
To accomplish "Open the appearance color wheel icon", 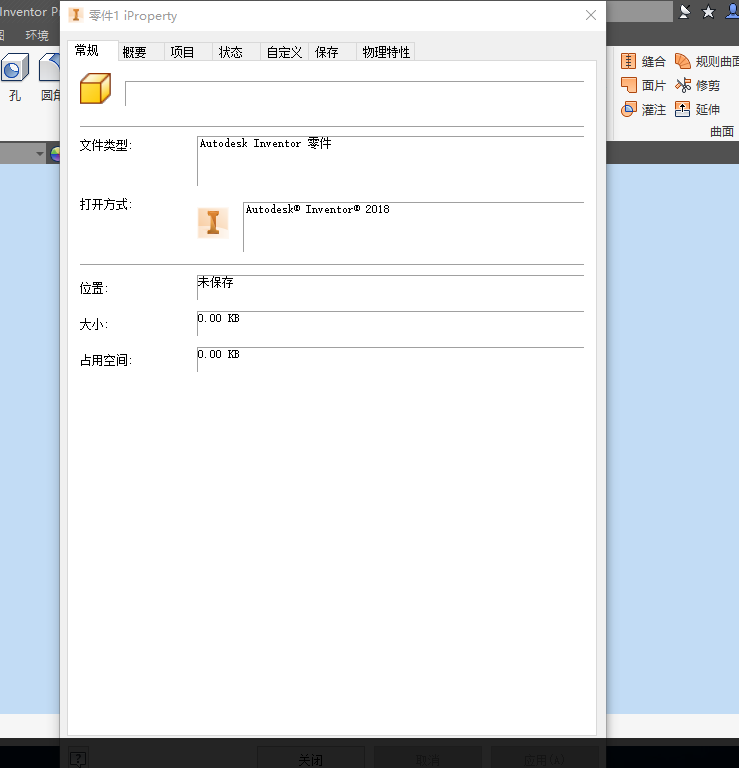I will [x=55, y=154].
